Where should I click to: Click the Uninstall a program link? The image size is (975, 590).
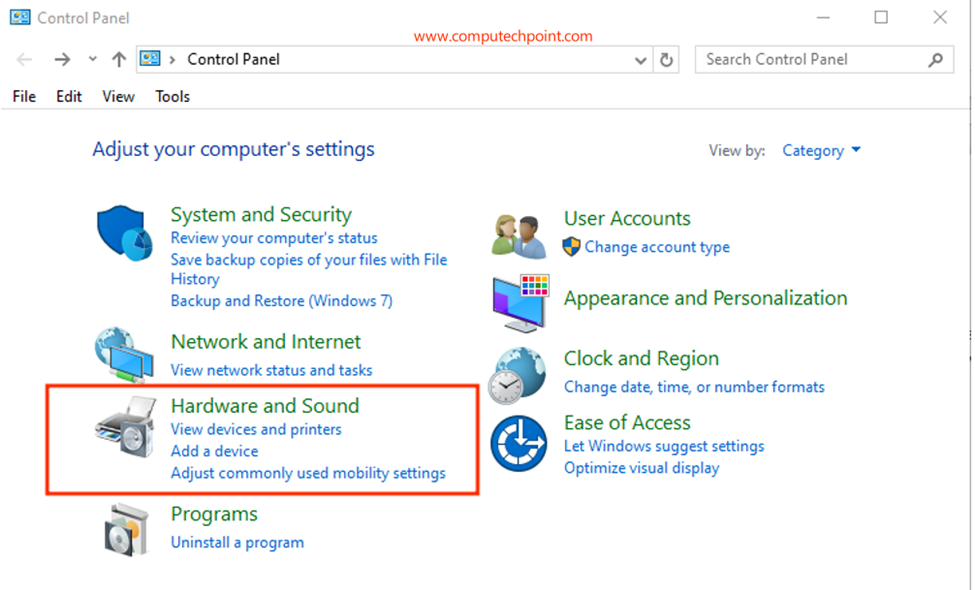tap(238, 542)
